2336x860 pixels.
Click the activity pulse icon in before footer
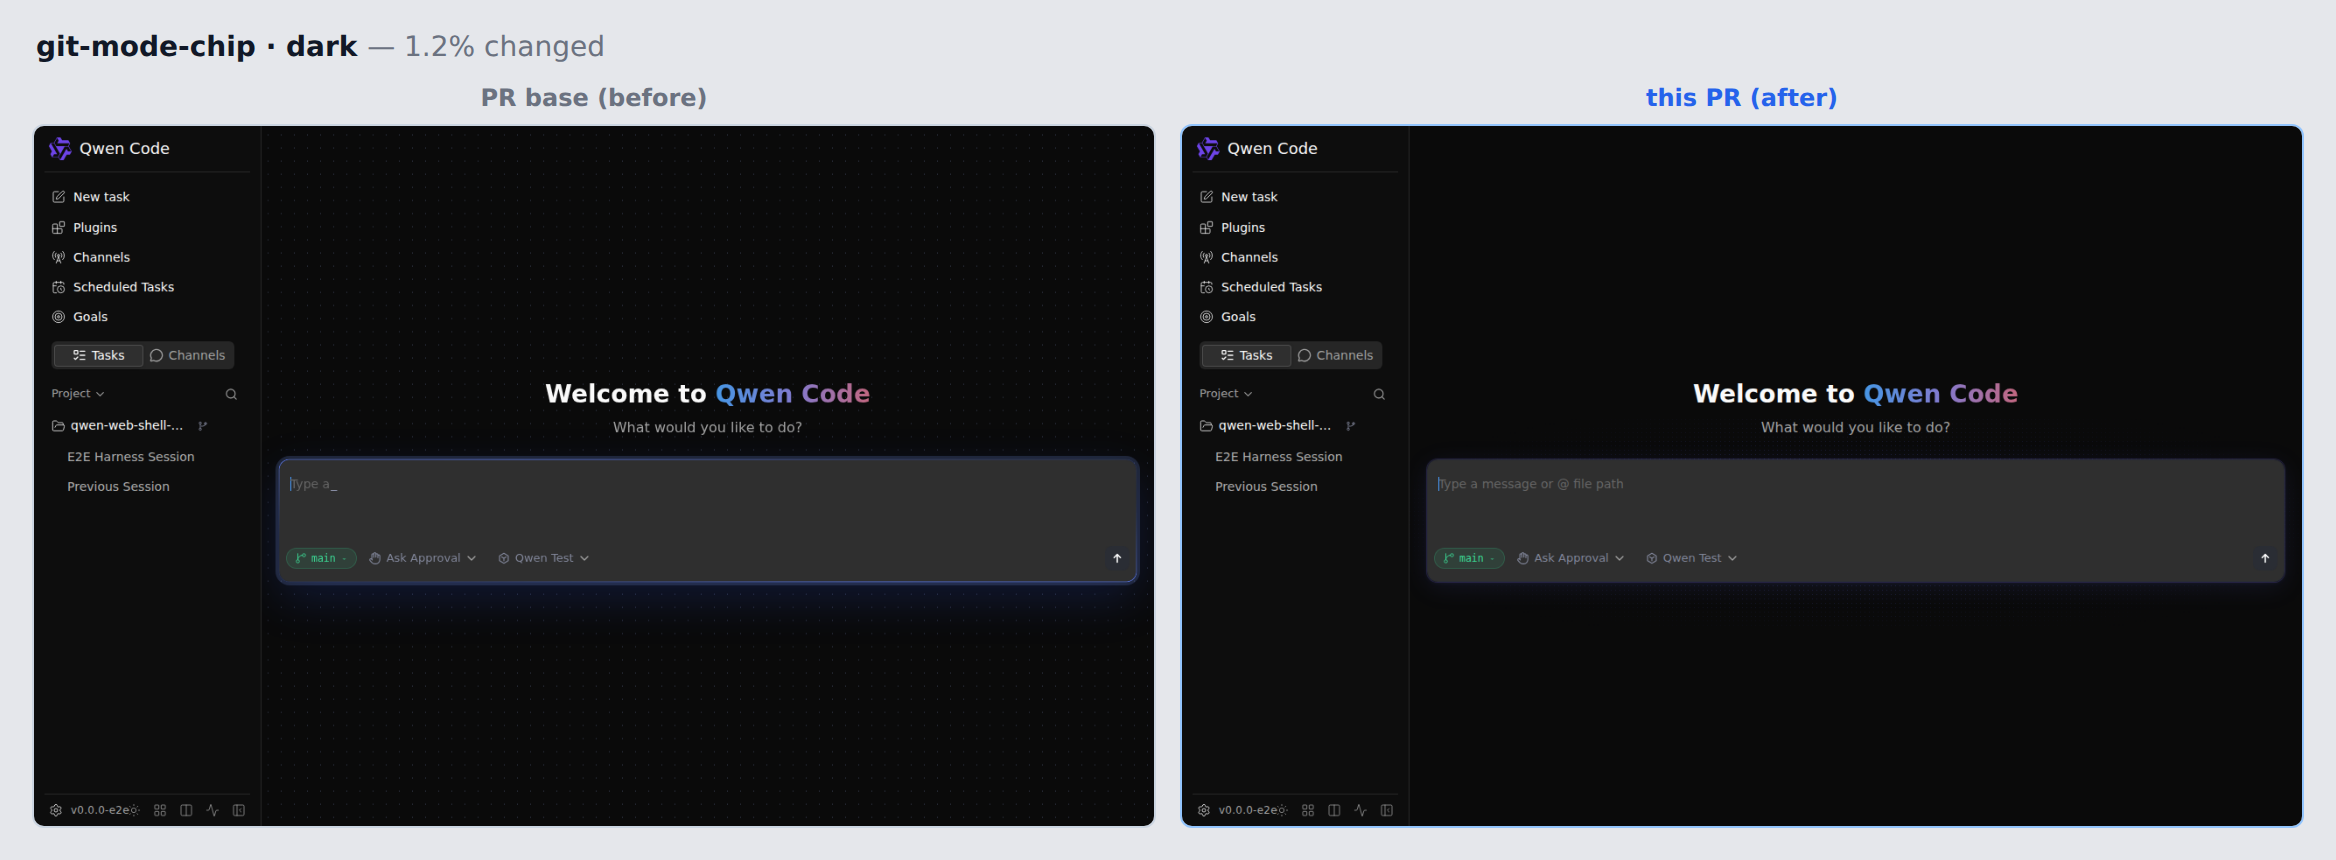(x=212, y=810)
